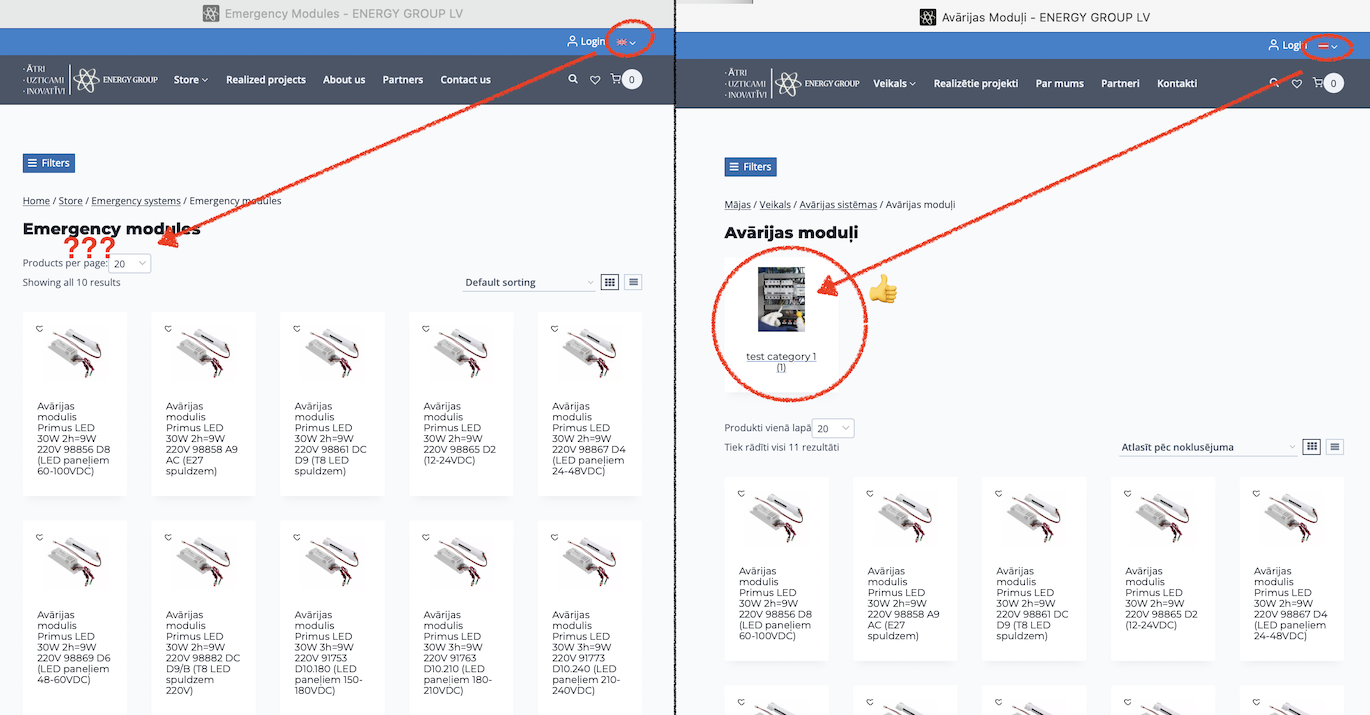Open Partners menu item
The image size is (1370, 715).
pyautogui.click(x=403, y=80)
